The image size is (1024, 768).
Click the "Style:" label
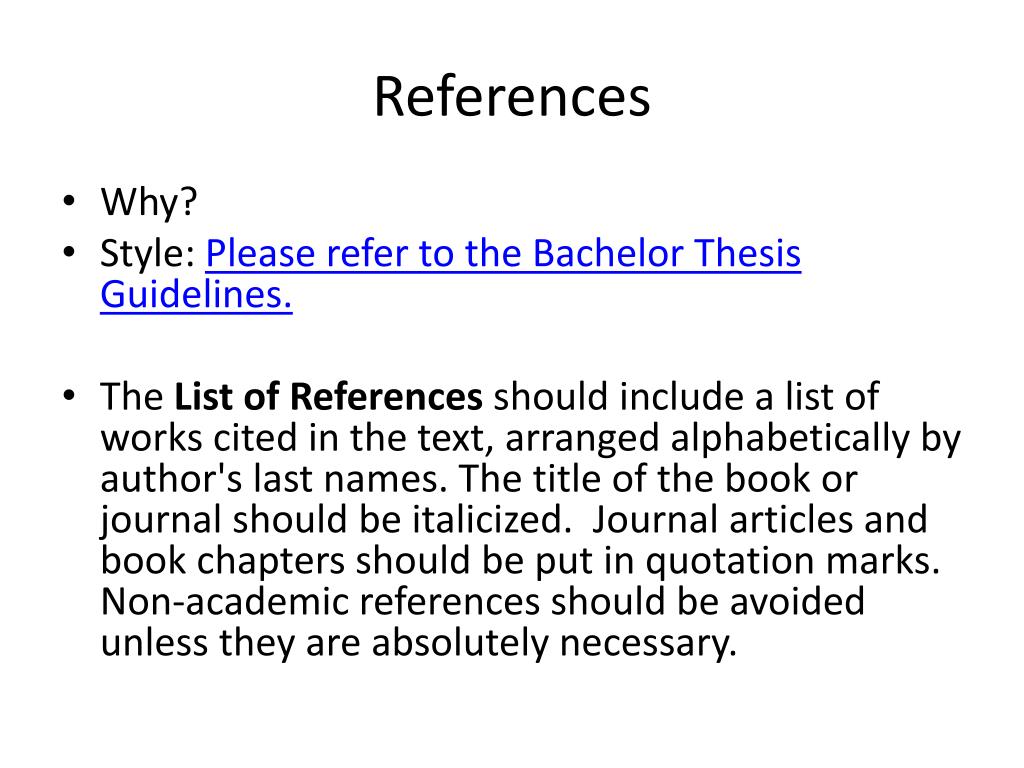[x=148, y=253]
